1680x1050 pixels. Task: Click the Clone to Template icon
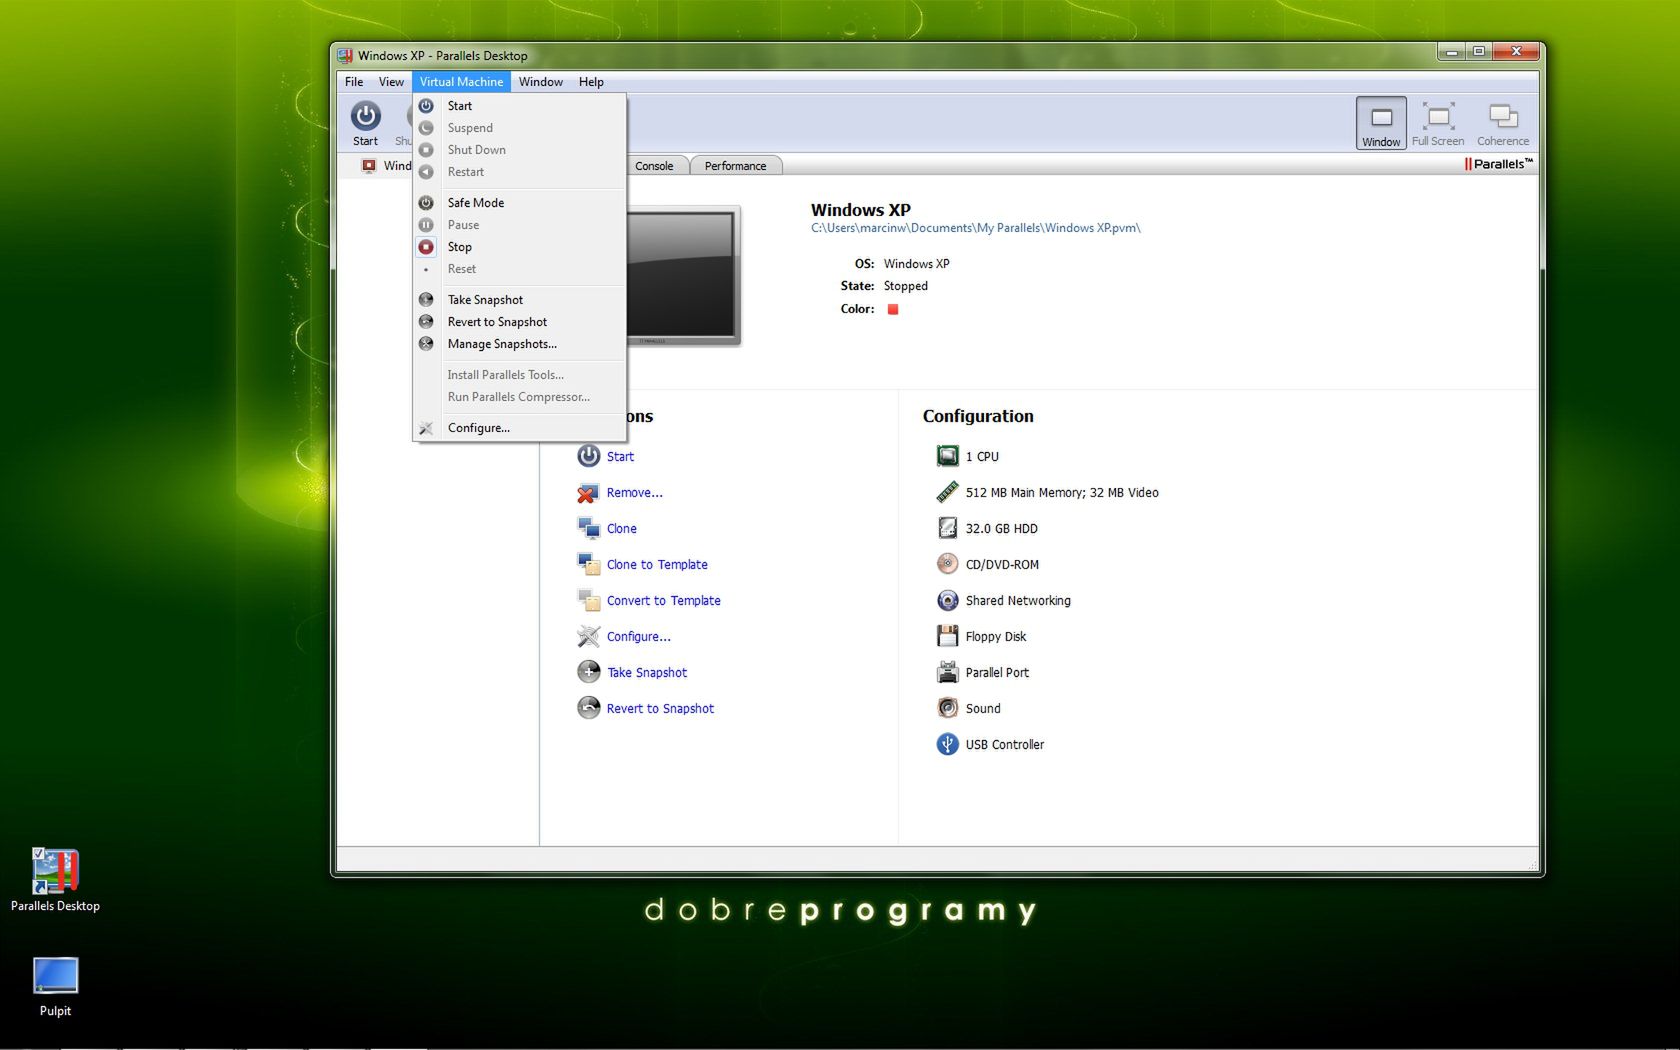[589, 564]
